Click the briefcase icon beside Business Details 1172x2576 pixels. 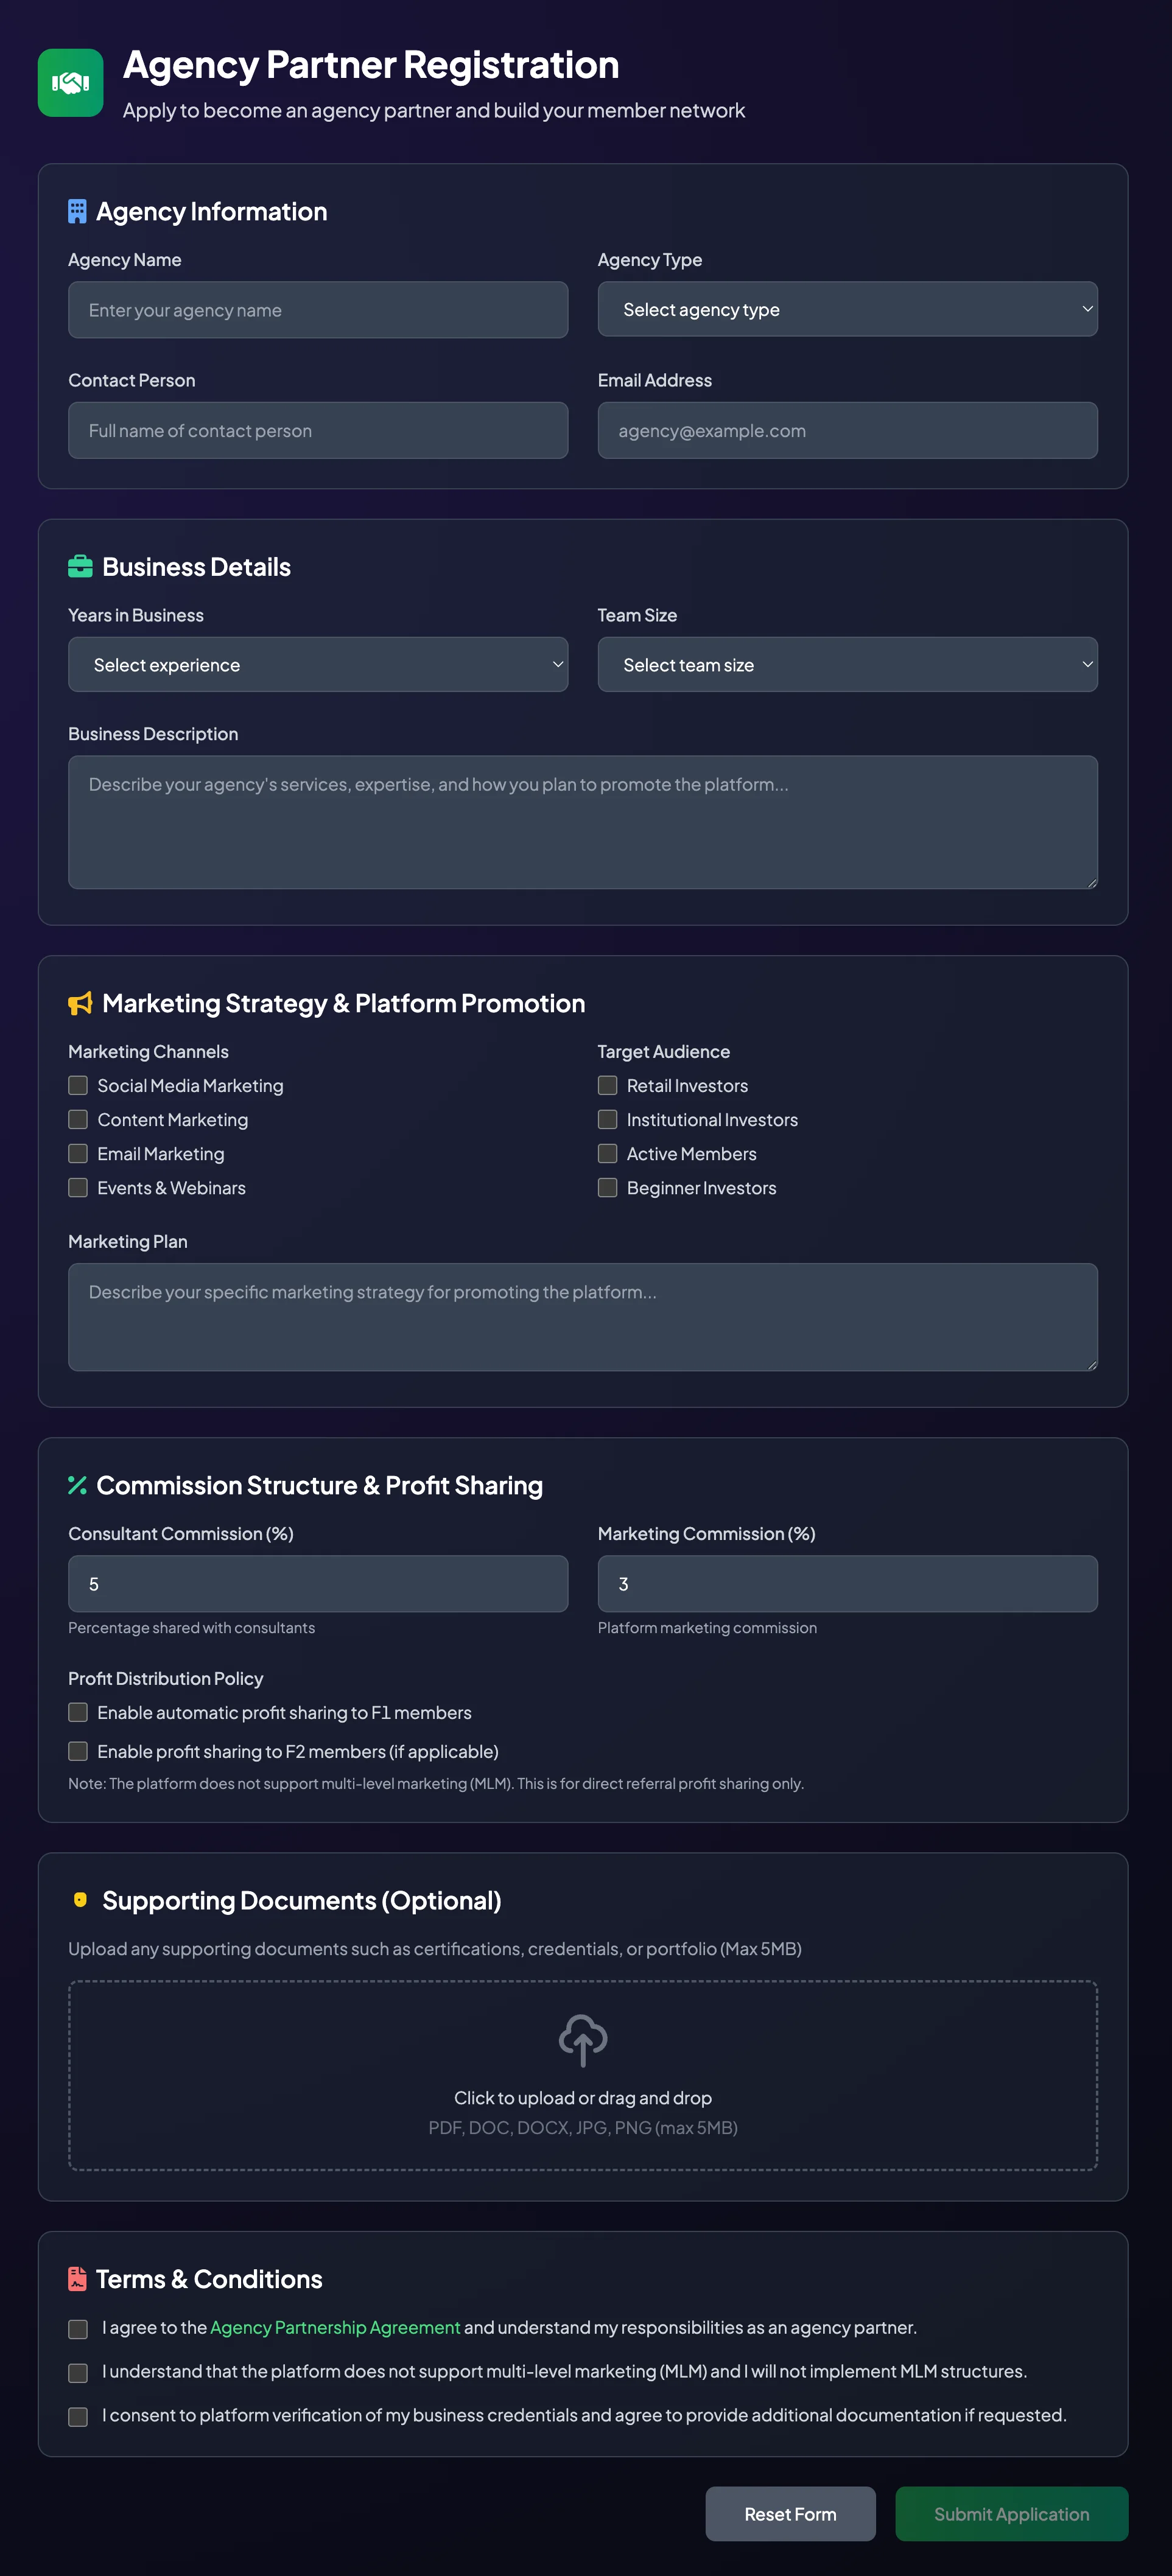coord(80,567)
